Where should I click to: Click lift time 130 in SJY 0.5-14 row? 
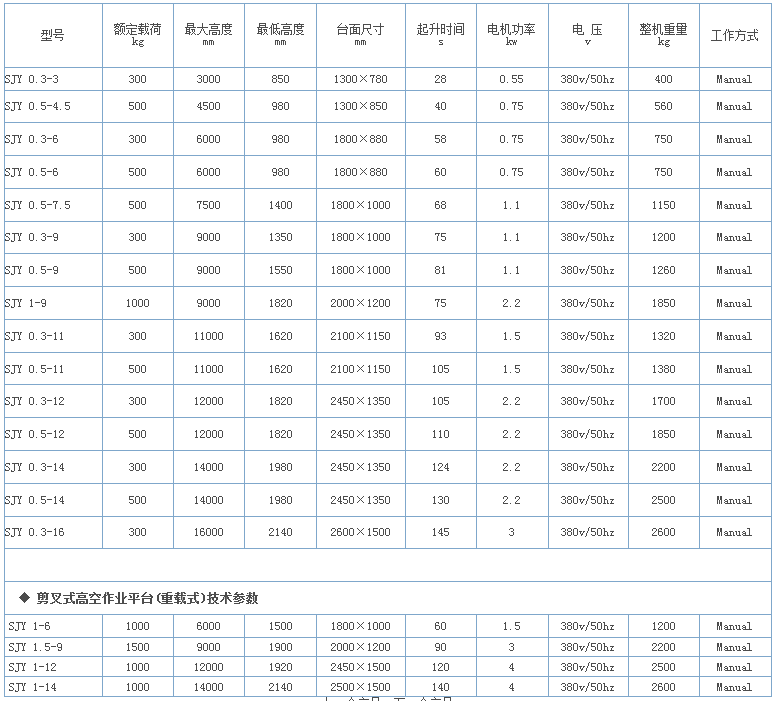[x=440, y=500]
